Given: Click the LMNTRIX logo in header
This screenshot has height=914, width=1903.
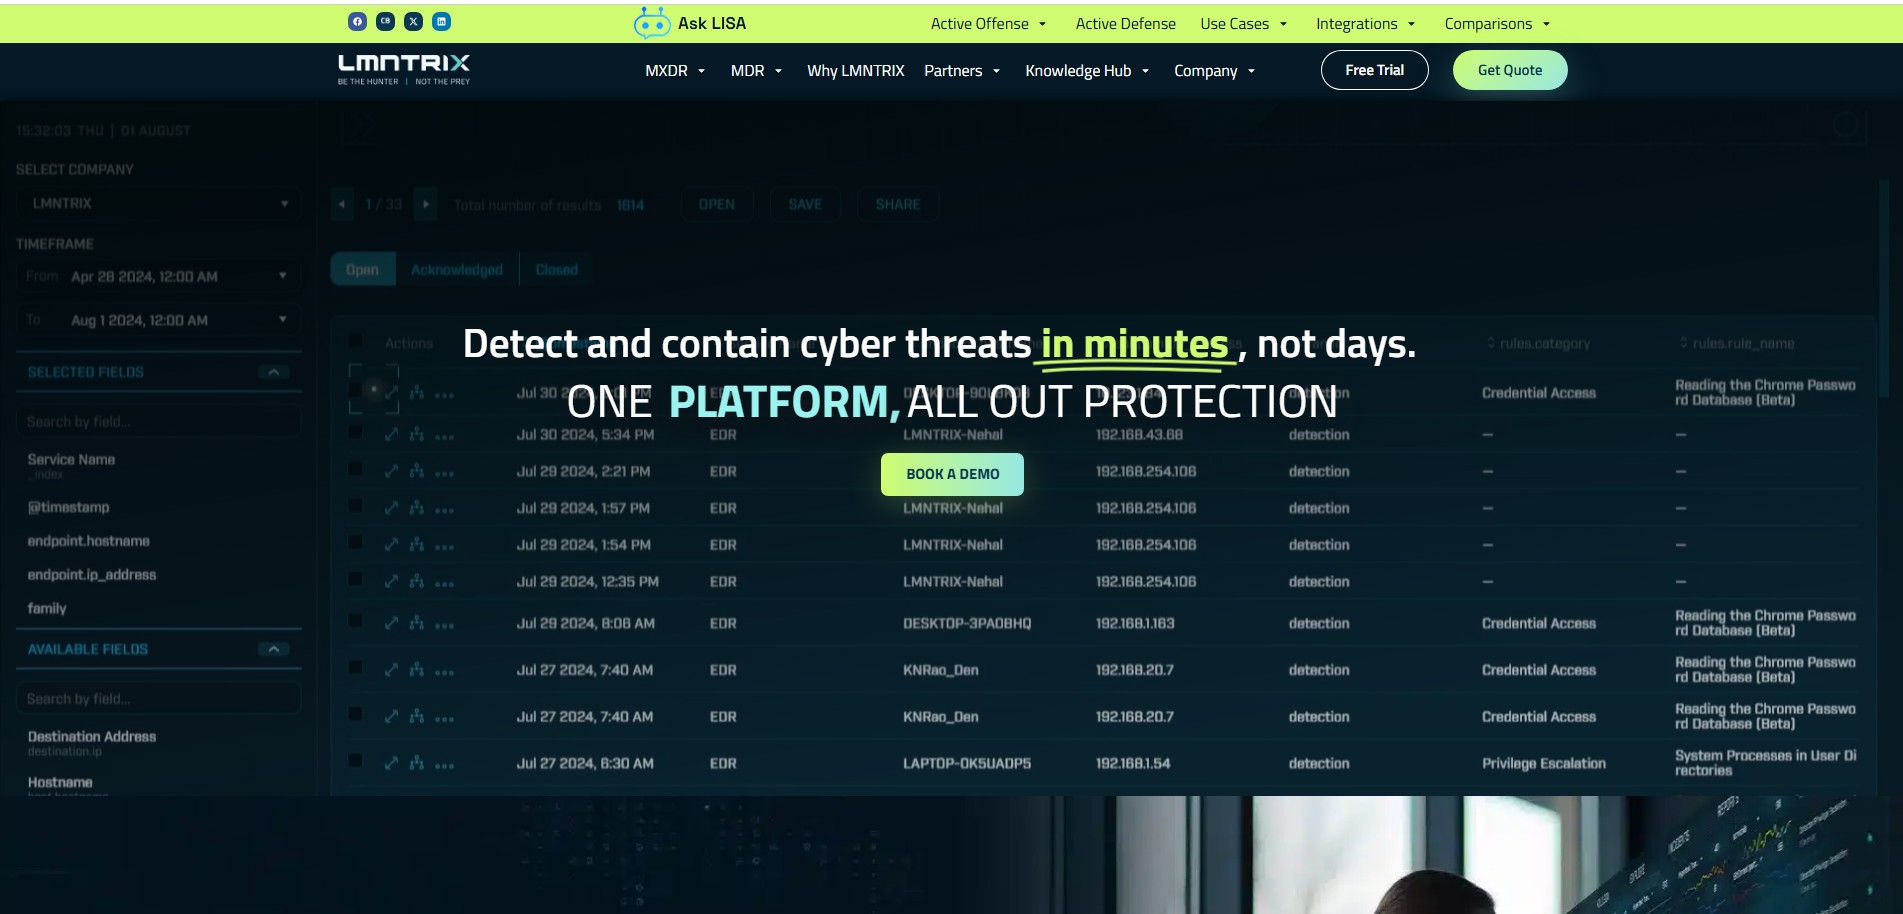Looking at the screenshot, I should (403, 69).
